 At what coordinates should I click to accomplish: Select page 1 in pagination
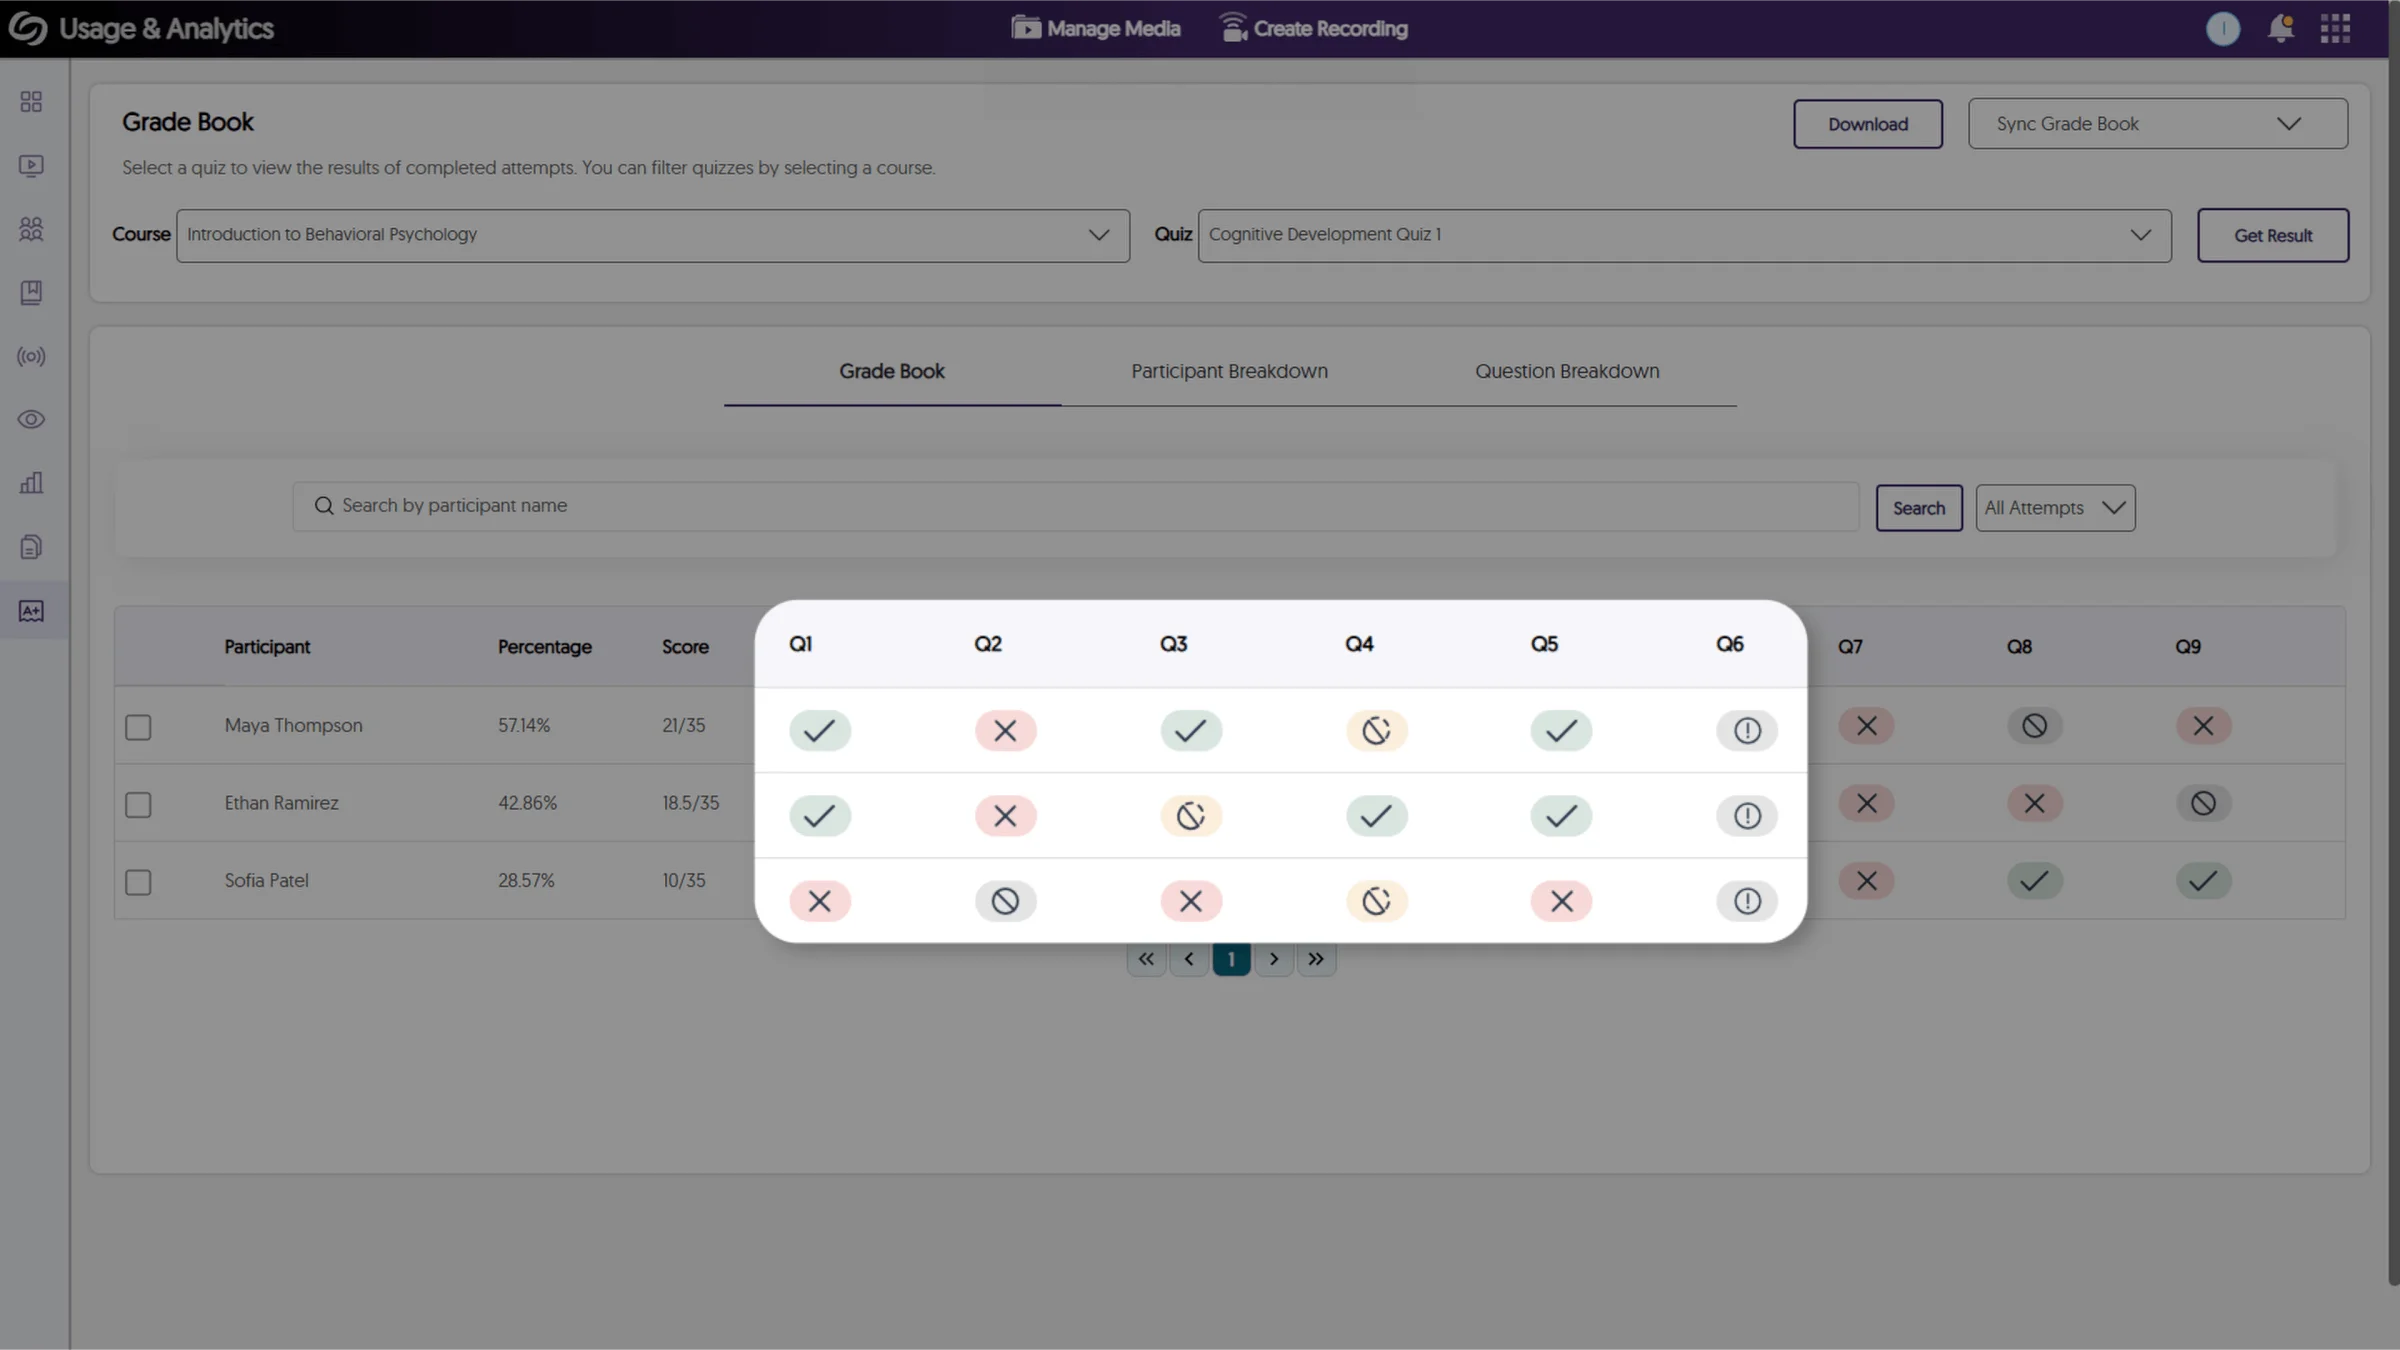click(x=1231, y=959)
